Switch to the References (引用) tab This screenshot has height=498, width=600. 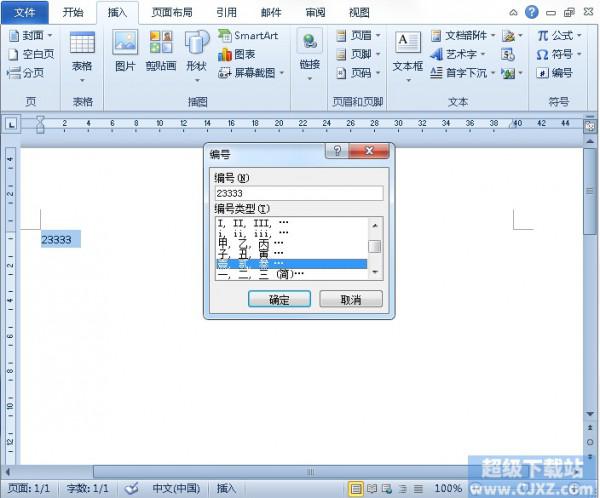point(227,13)
